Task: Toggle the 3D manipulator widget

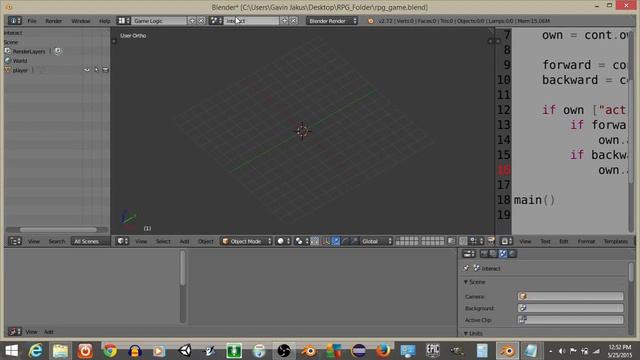Action: pos(326,241)
